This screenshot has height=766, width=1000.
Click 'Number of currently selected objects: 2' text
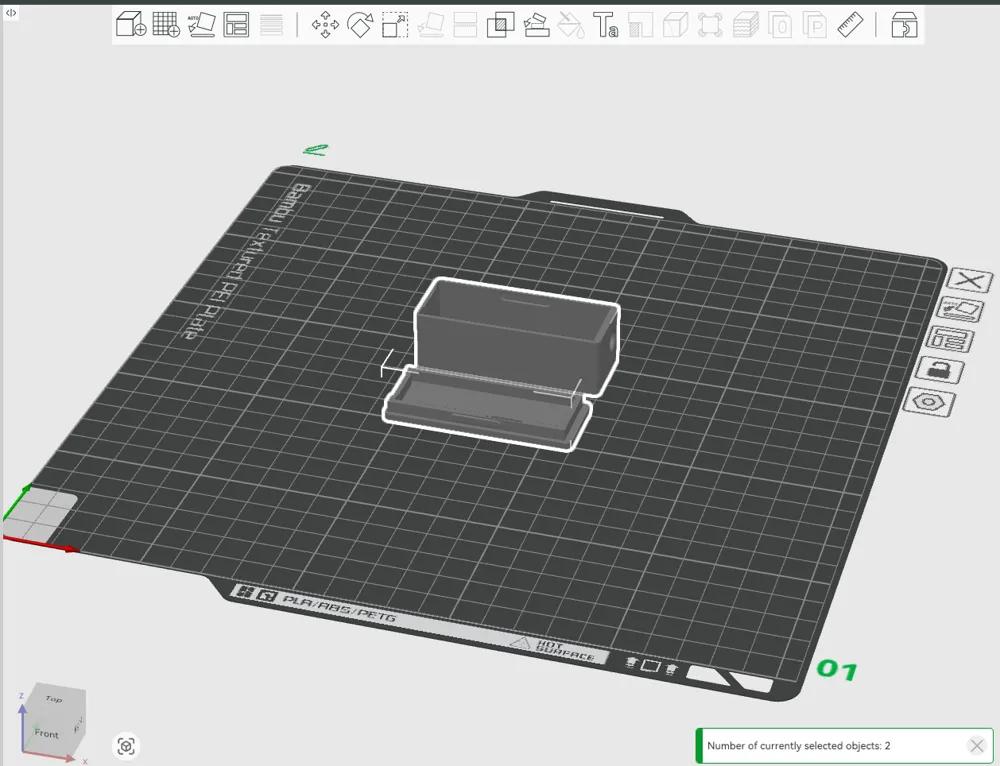(798, 746)
